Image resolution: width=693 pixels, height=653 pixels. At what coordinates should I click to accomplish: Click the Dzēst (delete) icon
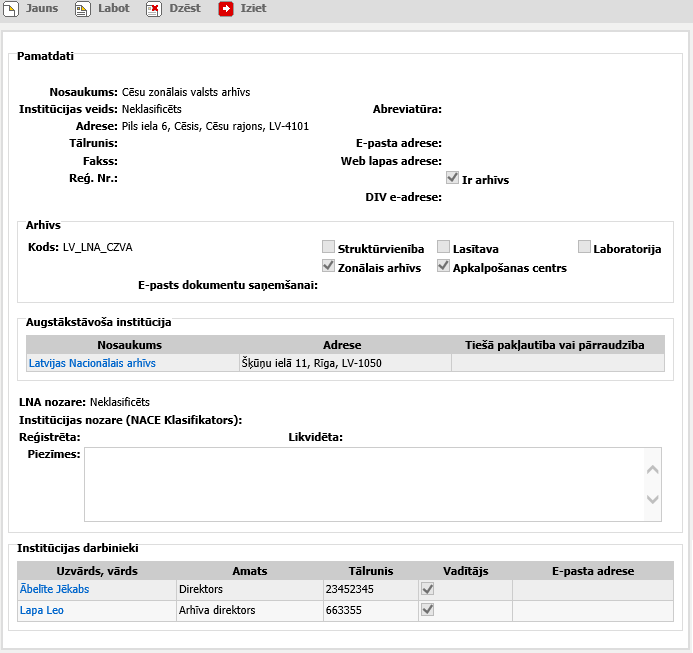pyautogui.click(x=154, y=9)
